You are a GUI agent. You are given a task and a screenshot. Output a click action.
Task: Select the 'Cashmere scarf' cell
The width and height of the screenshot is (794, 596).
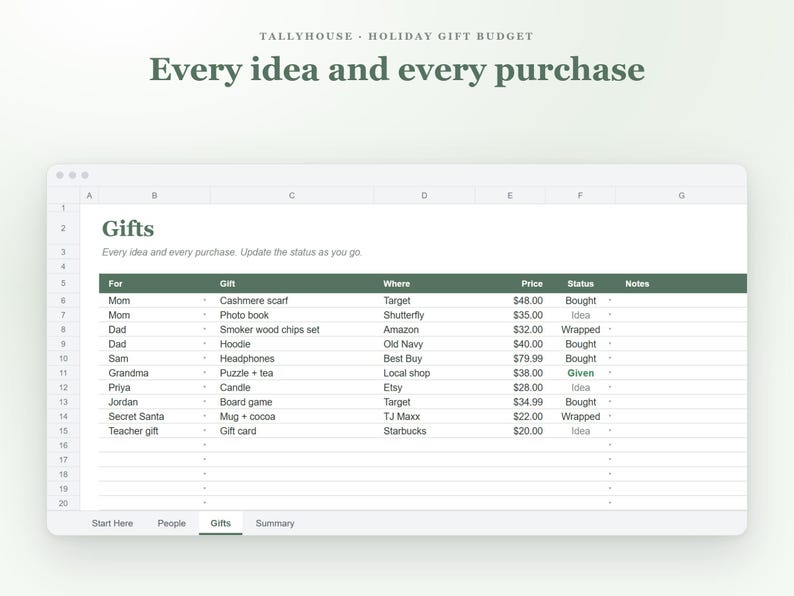click(x=292, y=300)
